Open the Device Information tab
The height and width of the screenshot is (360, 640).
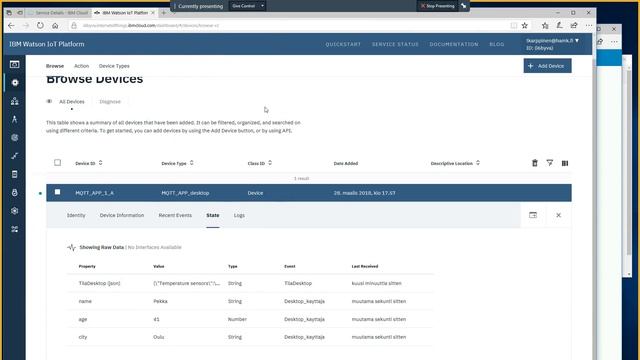pos(122,215)
